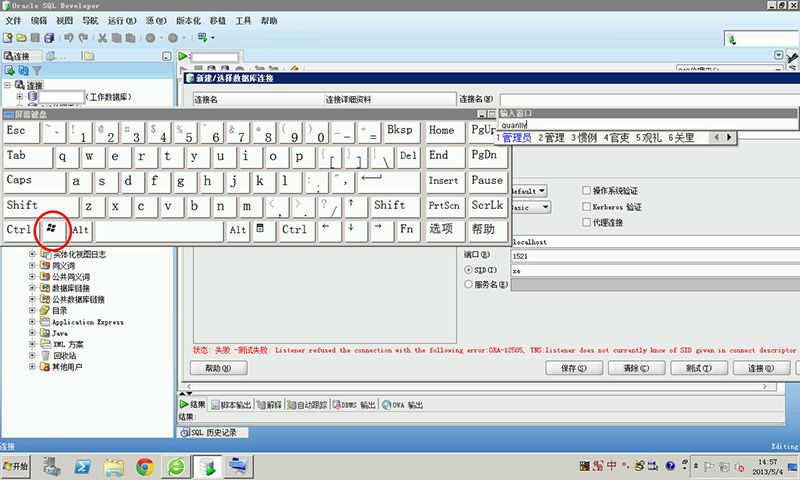
Task: Expand the Application Express tree node
Action: pyautogui.click(x=32, y=322)
